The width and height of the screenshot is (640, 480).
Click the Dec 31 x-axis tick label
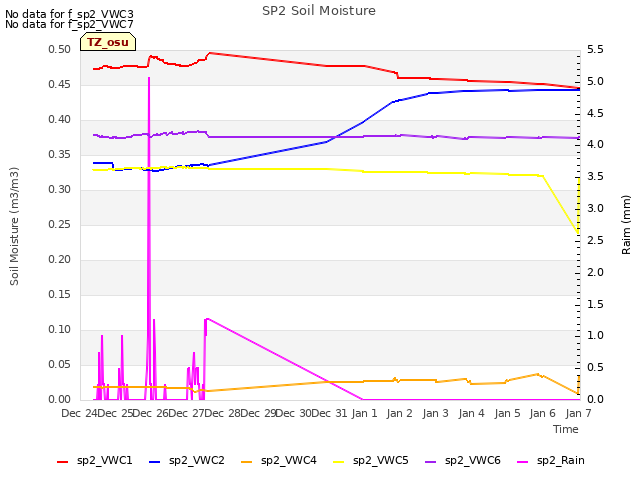point(330,413)
